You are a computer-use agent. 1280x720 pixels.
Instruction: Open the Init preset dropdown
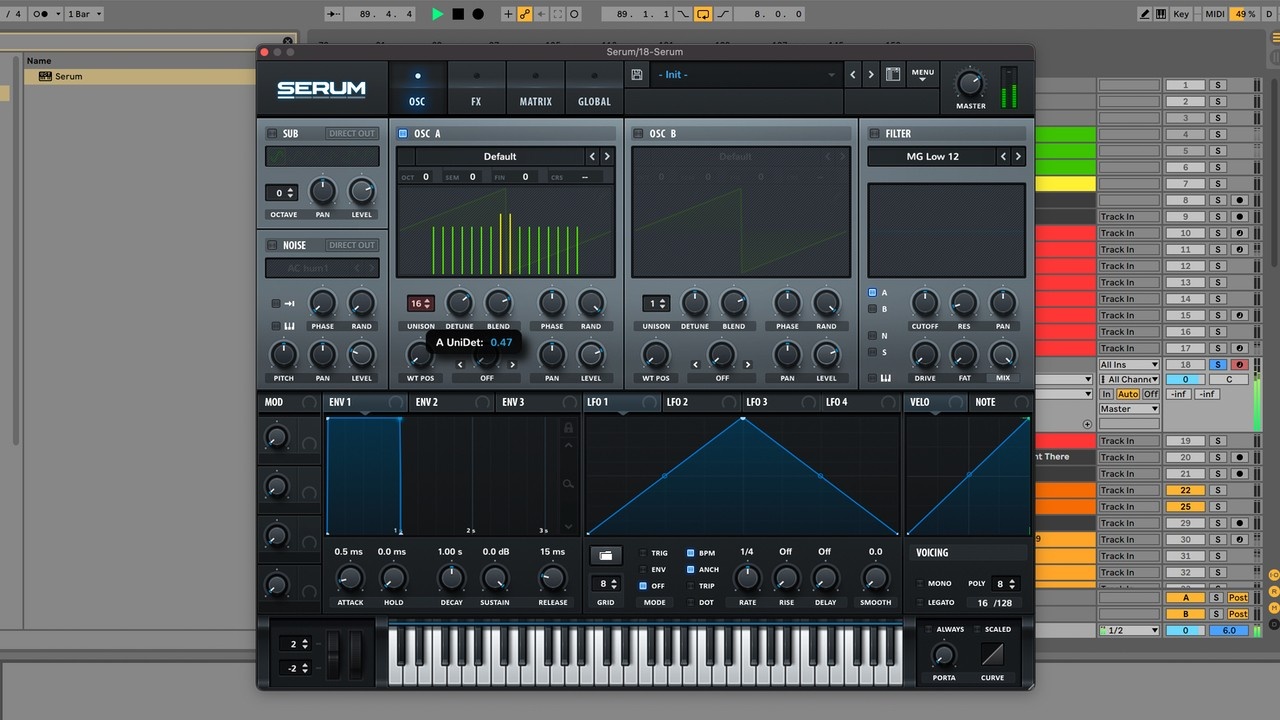tap(746, 75)
